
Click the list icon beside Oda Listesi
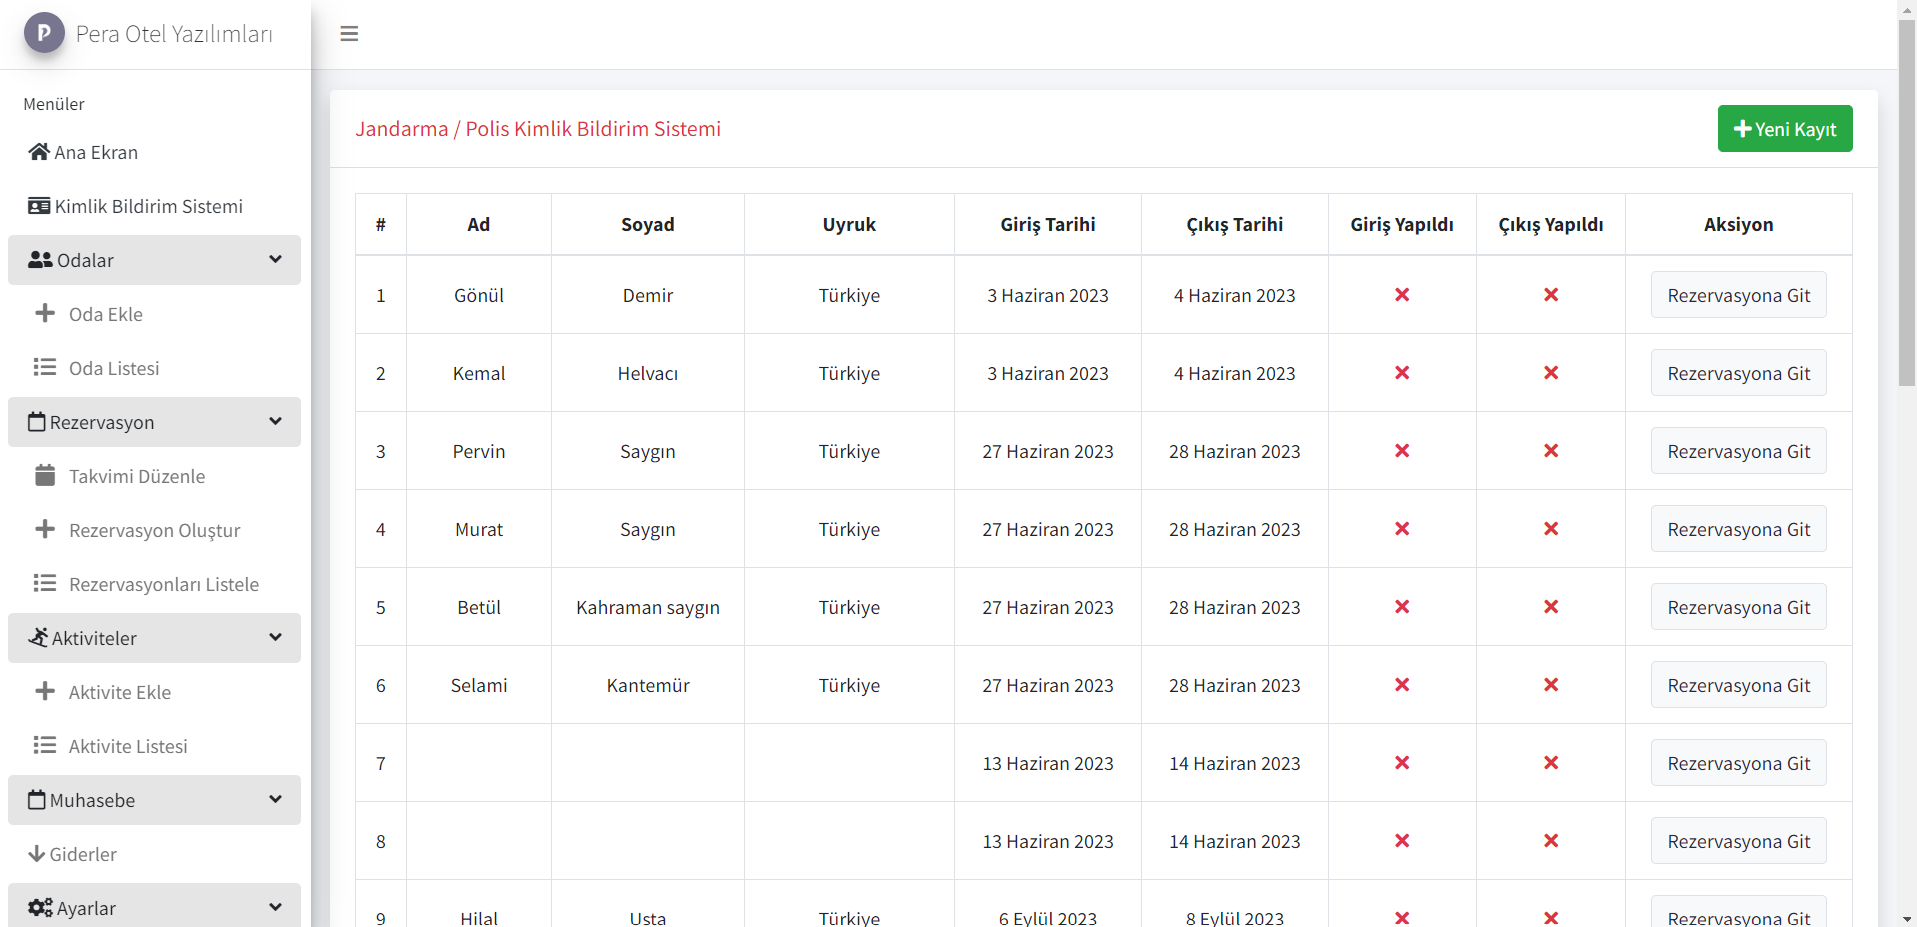pos(45,367)
